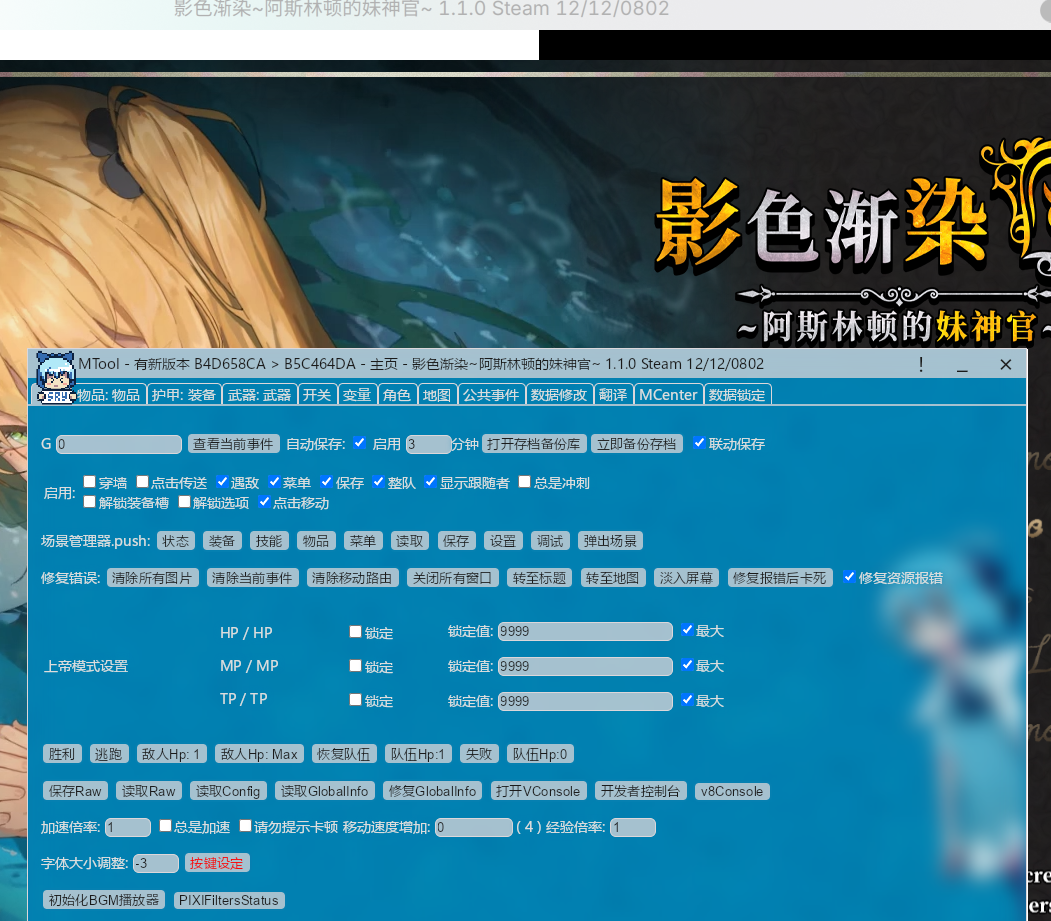This screenshot has height=921, width=1051.
Task: Click the HP 锁定值 9999 input field
Action: point(585,631)
